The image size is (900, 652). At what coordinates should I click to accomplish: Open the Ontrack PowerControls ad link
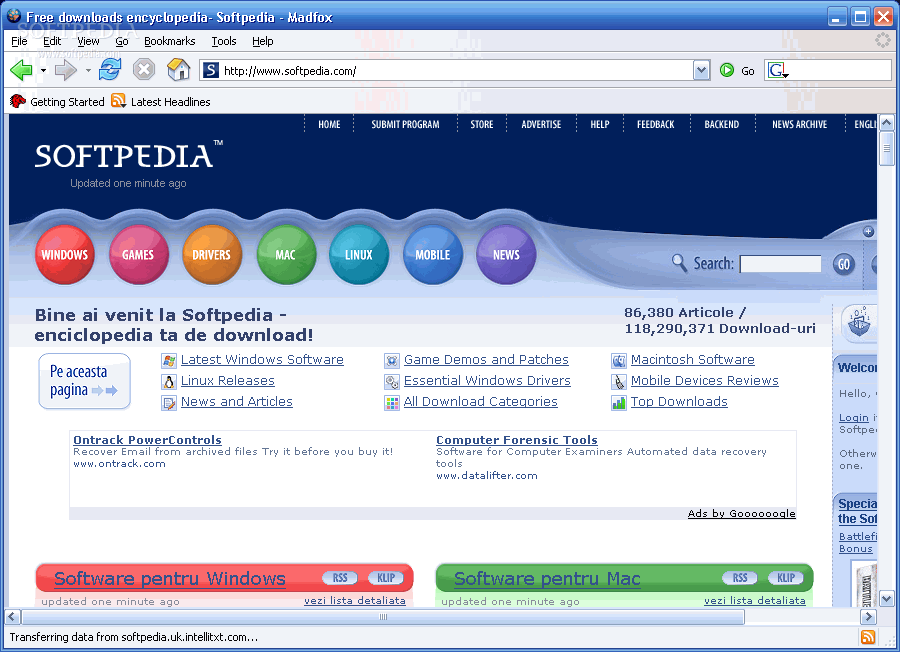[x=147, y=440]
